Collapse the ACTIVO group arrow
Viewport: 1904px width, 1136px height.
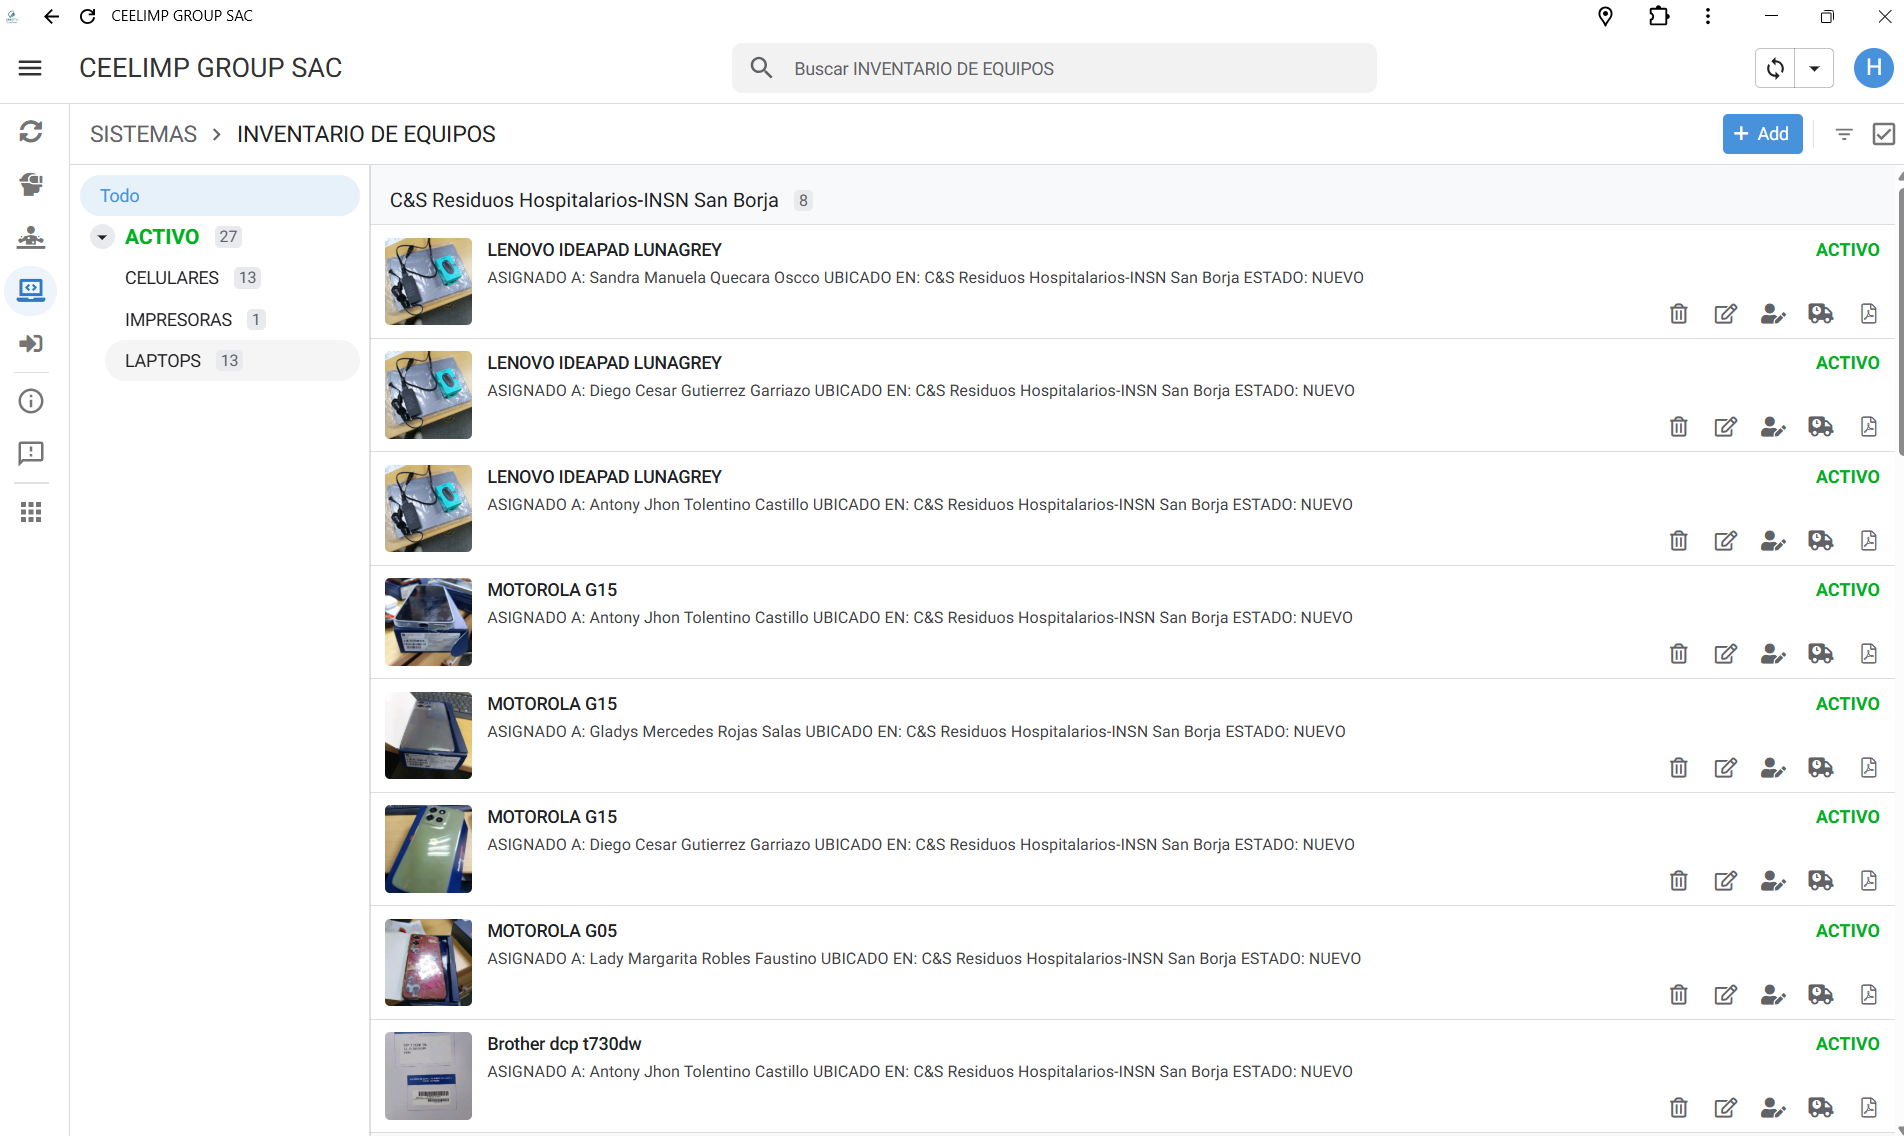coord(102,237)
